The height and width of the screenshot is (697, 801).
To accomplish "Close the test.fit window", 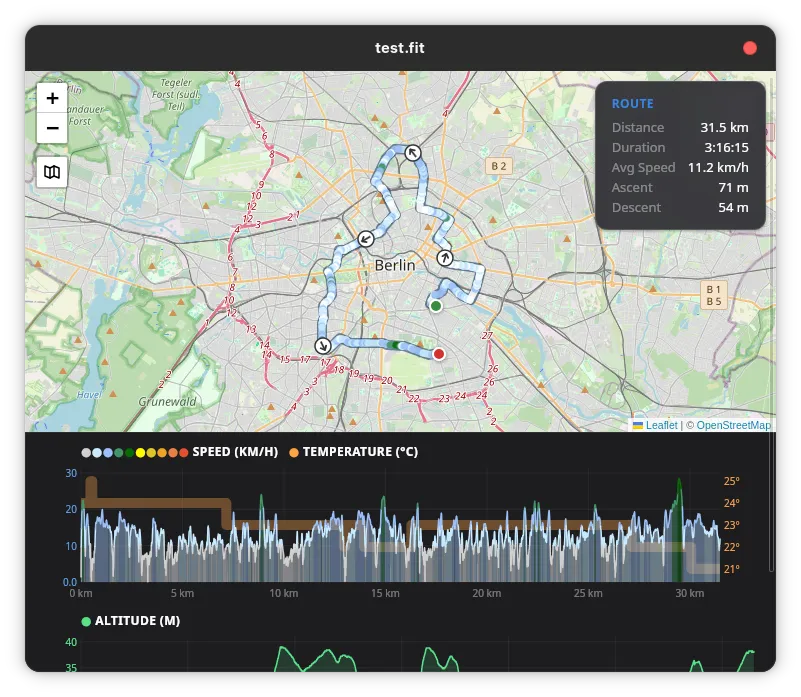I will [x=750, y=48].
